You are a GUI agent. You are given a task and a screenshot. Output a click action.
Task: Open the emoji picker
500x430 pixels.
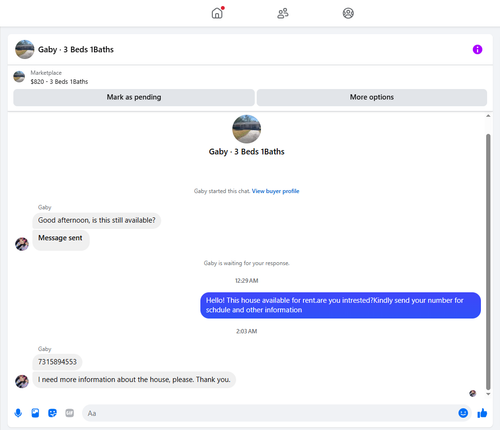click(x=463, y=413)
